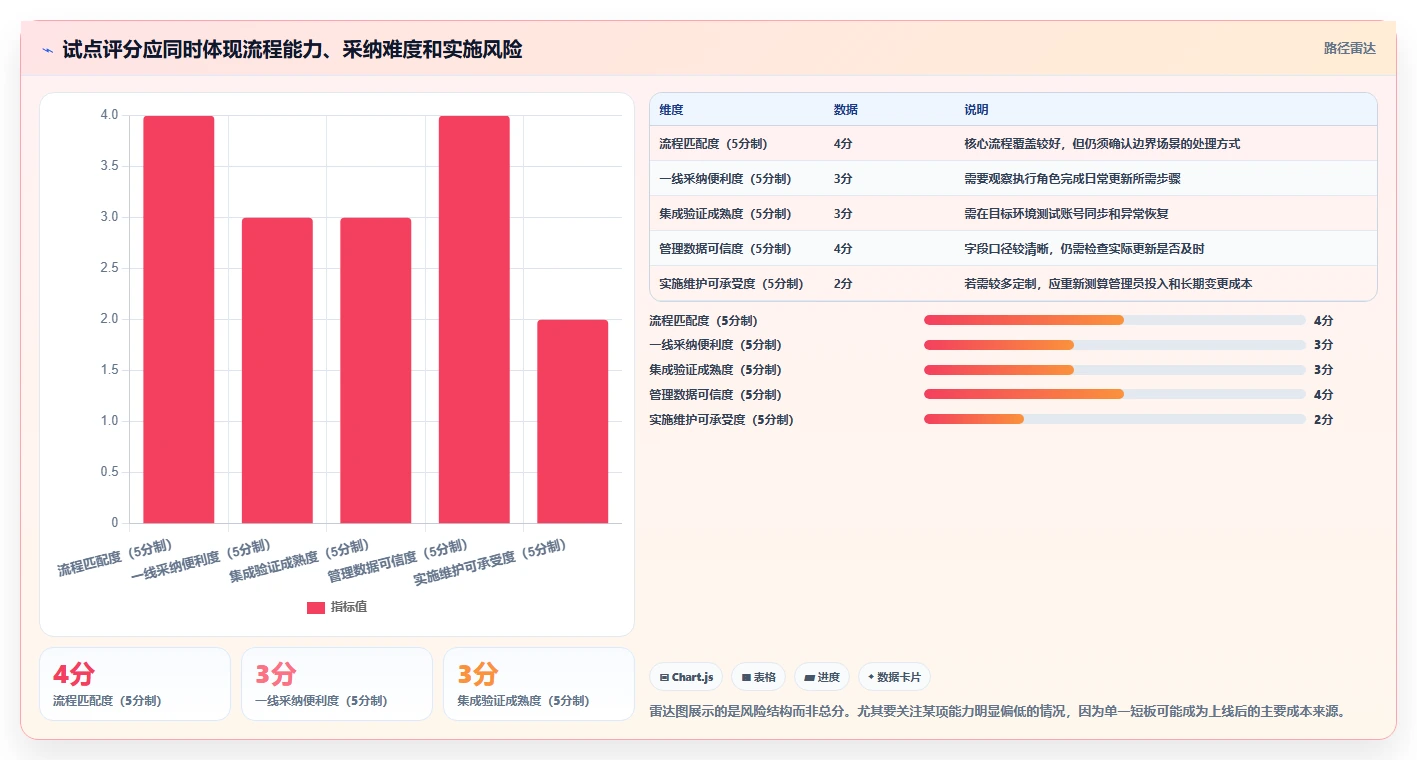Image resolution: width=1417 pixels, height=760 pixels.
Task: Click the 集成验证成熟度 x-axis label under the chart
Action: [300, 561]
